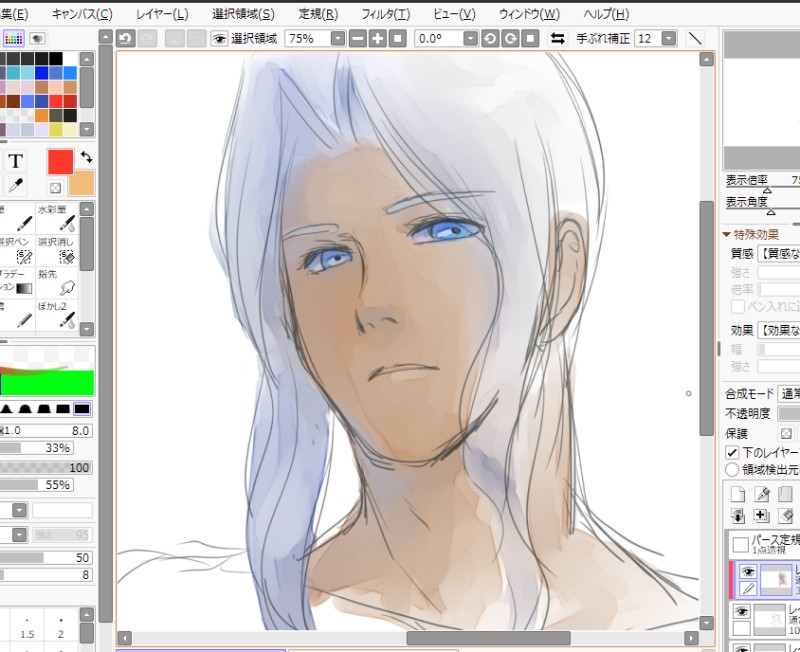
Task: Open the 合成モード blending mode dropdown
Action: click(x=789, y=394)
